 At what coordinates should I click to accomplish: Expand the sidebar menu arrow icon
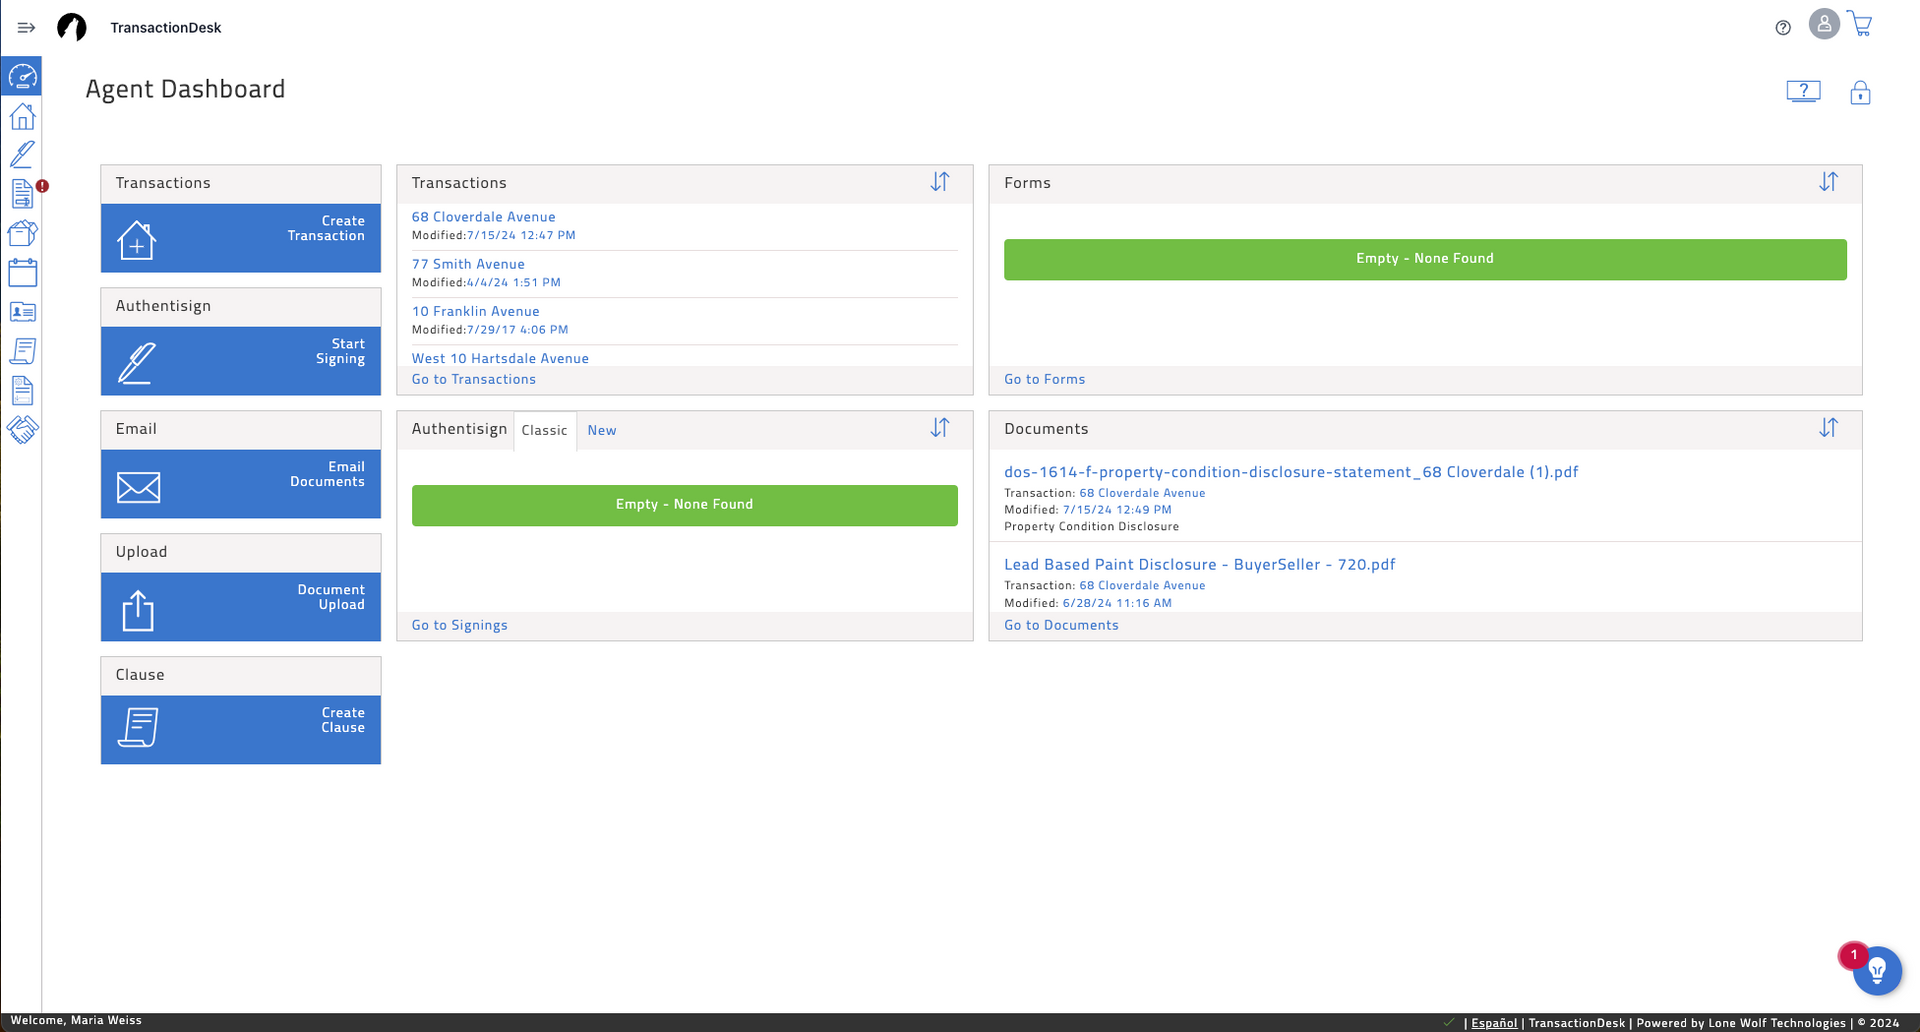pos(26,28)
